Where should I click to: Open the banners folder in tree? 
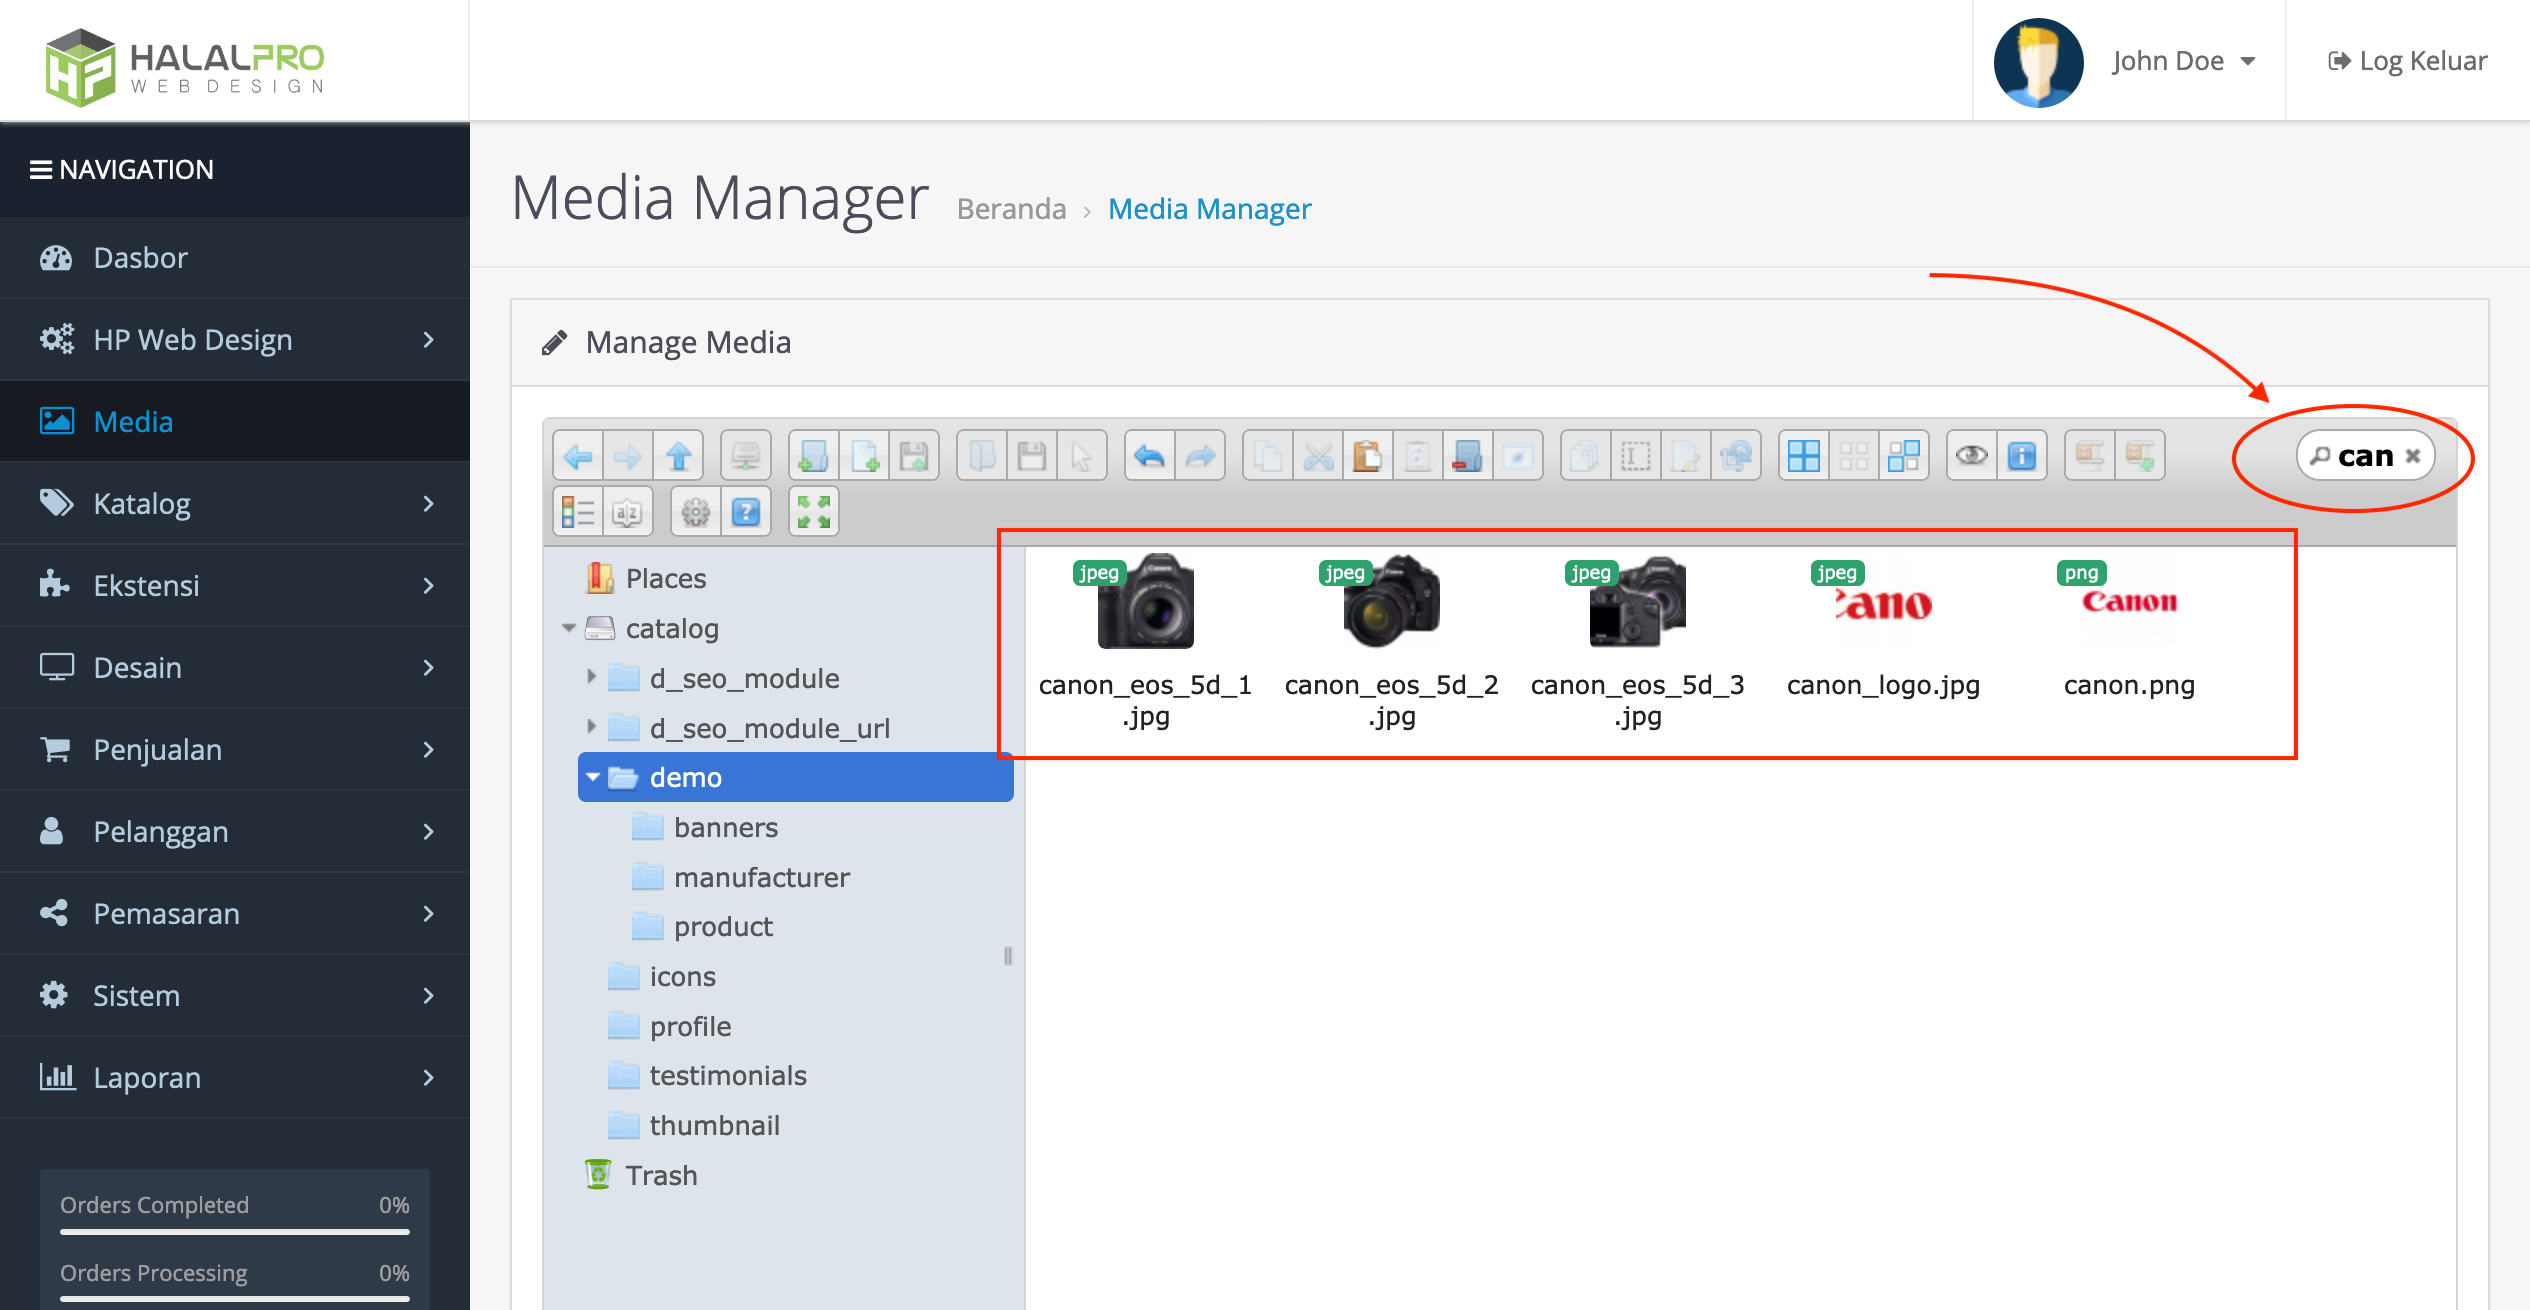[x=726, y=827]
